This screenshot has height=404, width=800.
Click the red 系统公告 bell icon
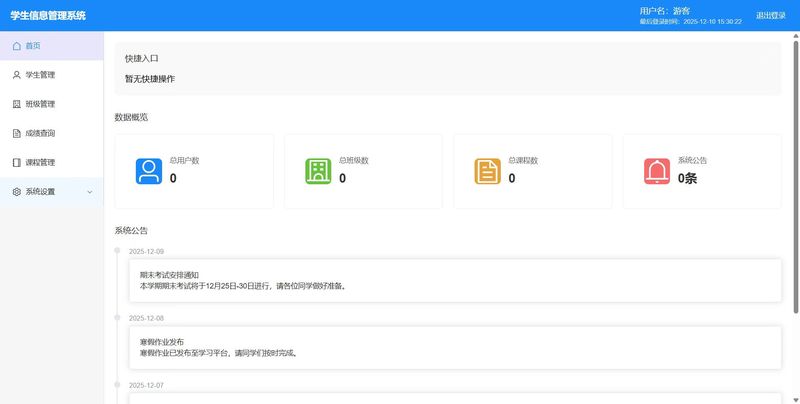[x=657, y=172]
